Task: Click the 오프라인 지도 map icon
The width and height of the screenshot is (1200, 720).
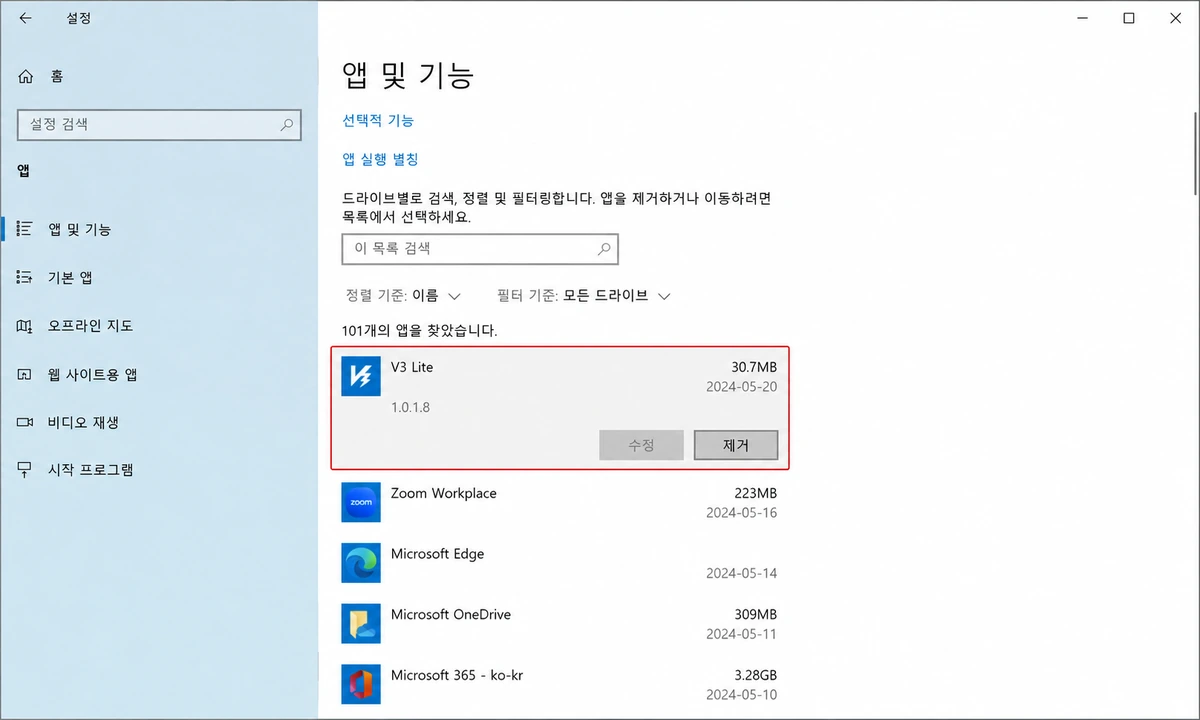Action: (x=25, y=326)
